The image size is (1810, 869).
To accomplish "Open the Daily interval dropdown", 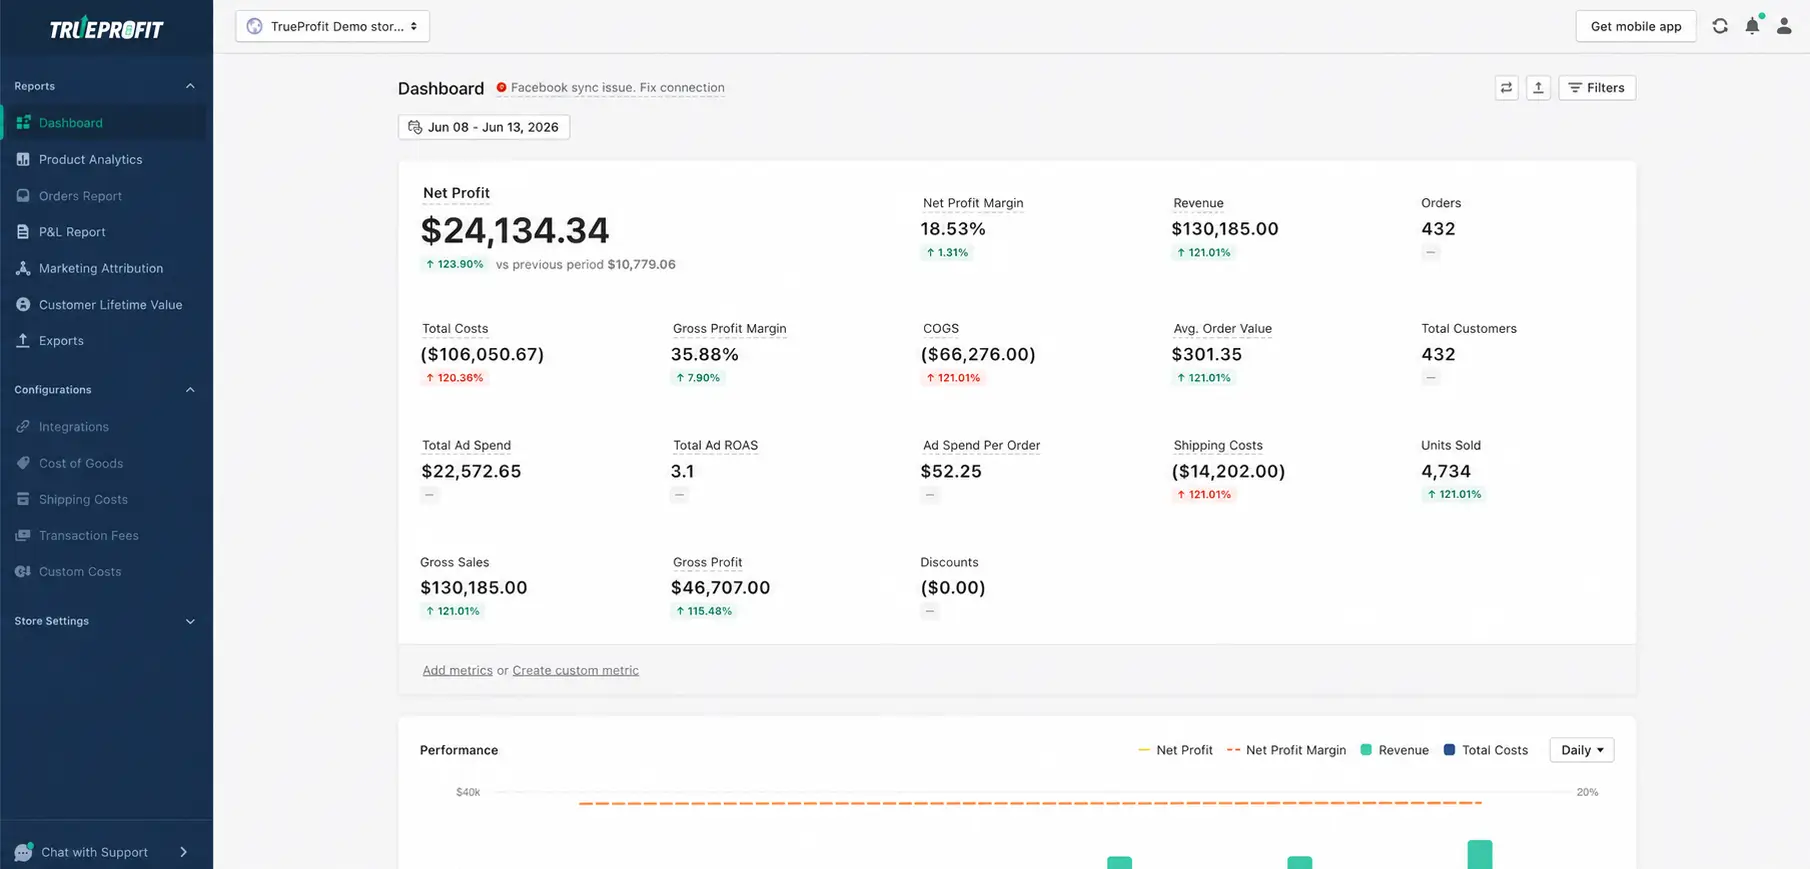I will (1581, 750).
